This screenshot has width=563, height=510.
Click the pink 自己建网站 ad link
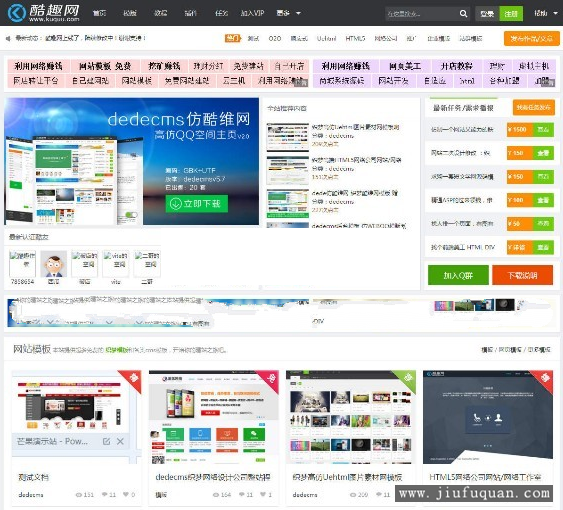pyautogui.click(x=90, y=80)
